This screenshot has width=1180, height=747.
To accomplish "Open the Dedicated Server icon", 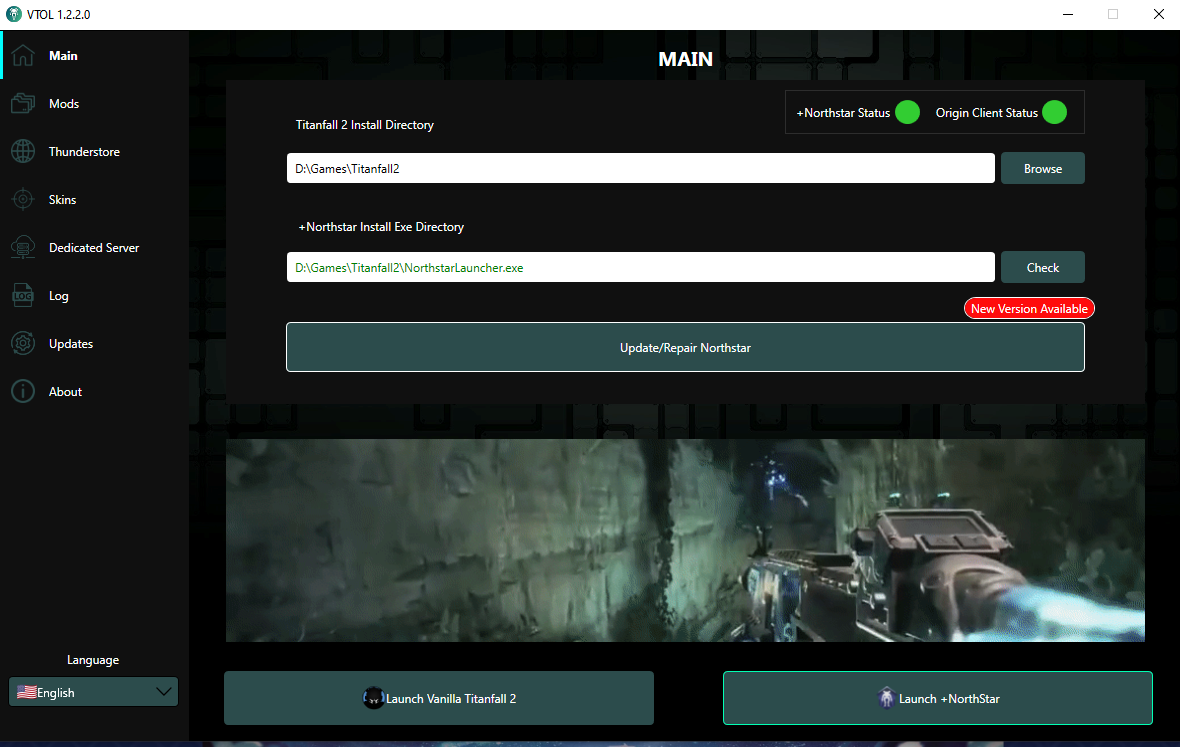I will [23, 247].
